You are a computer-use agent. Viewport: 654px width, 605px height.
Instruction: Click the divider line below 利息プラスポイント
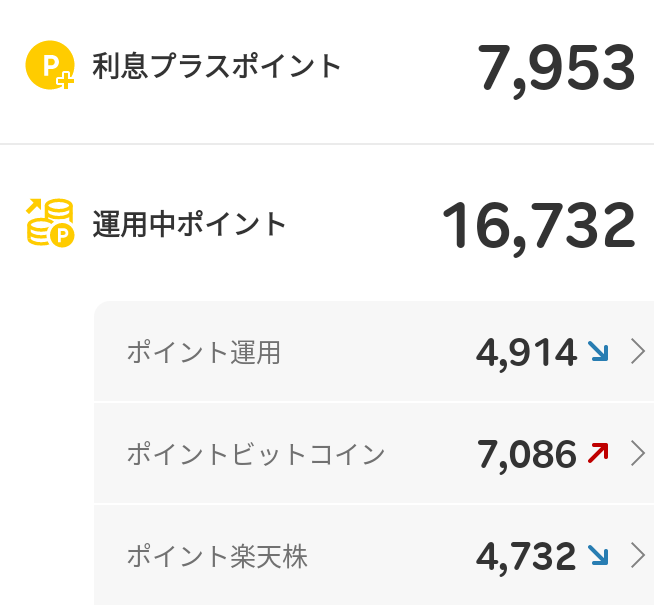(x=327, y=144)
